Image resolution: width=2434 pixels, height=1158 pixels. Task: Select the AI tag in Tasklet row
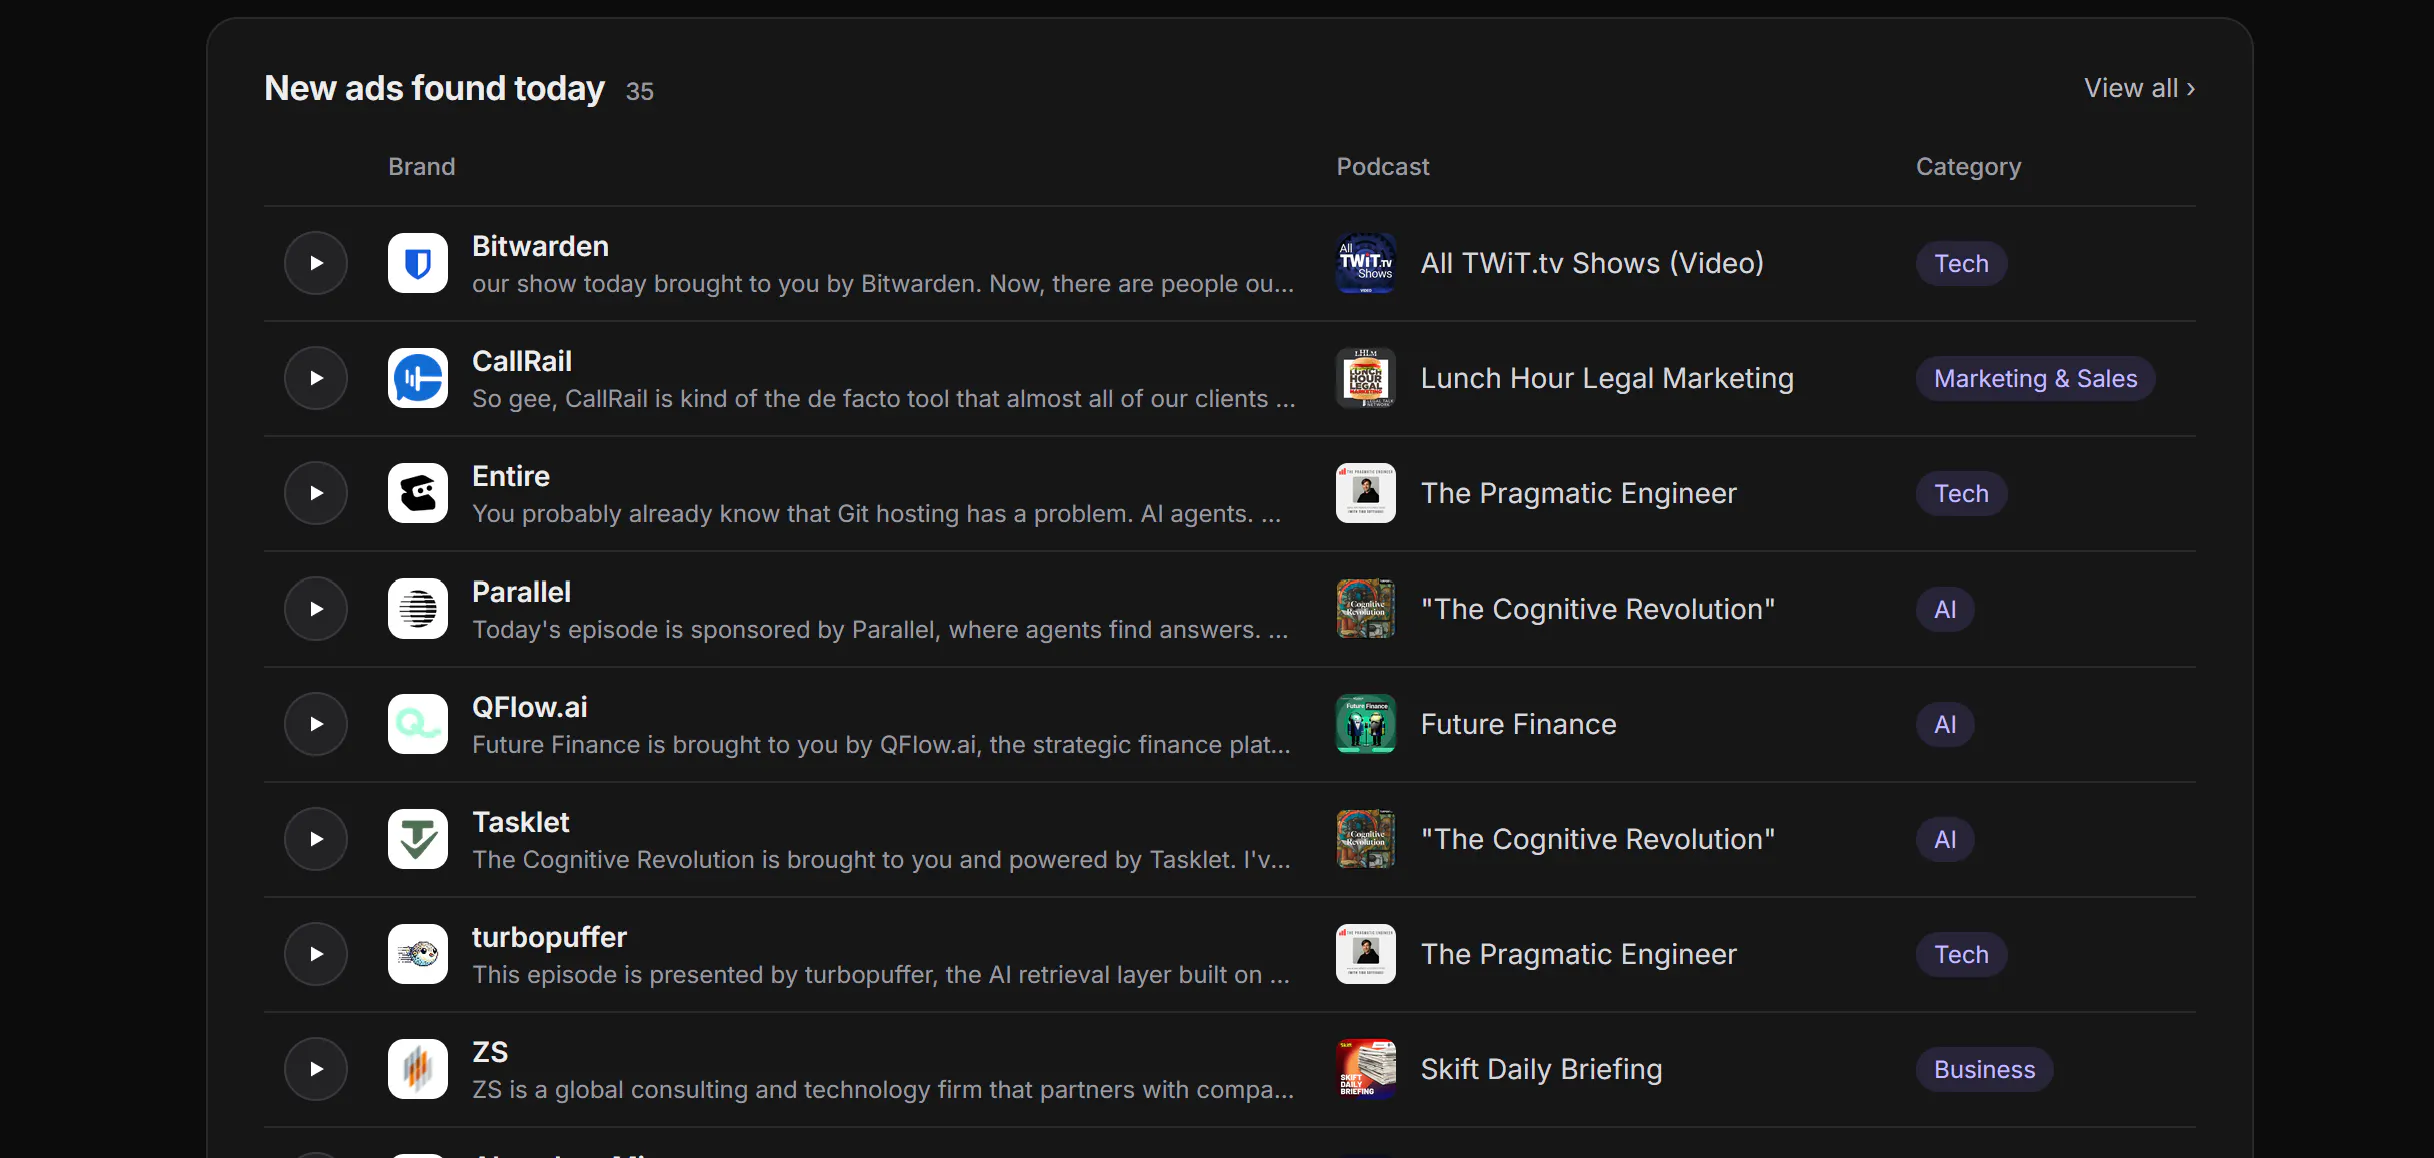(x=1945, y=839)
